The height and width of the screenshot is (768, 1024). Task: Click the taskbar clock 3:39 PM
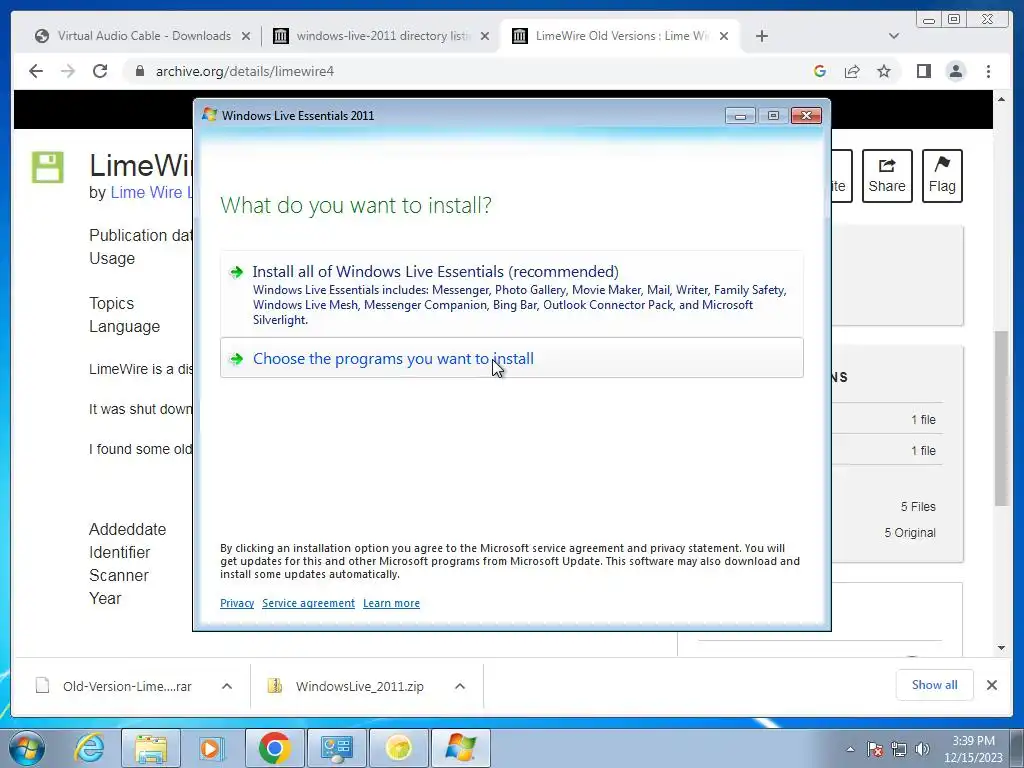(x=973, y=741)
